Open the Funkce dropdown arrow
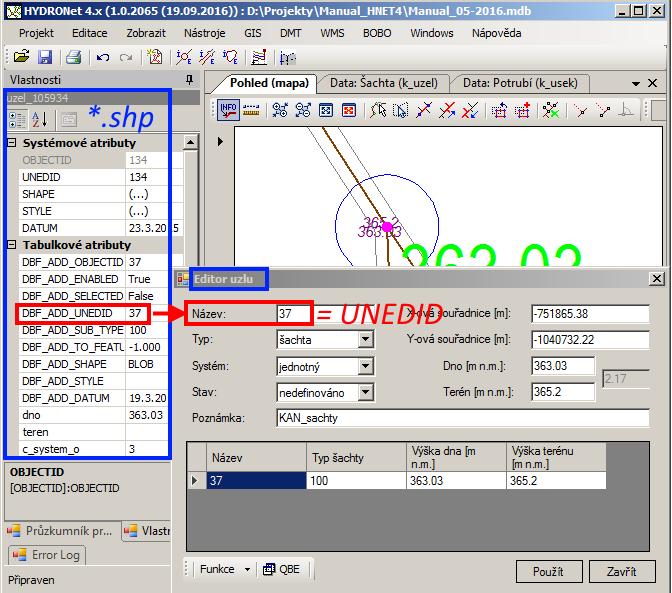 [247, 569]
